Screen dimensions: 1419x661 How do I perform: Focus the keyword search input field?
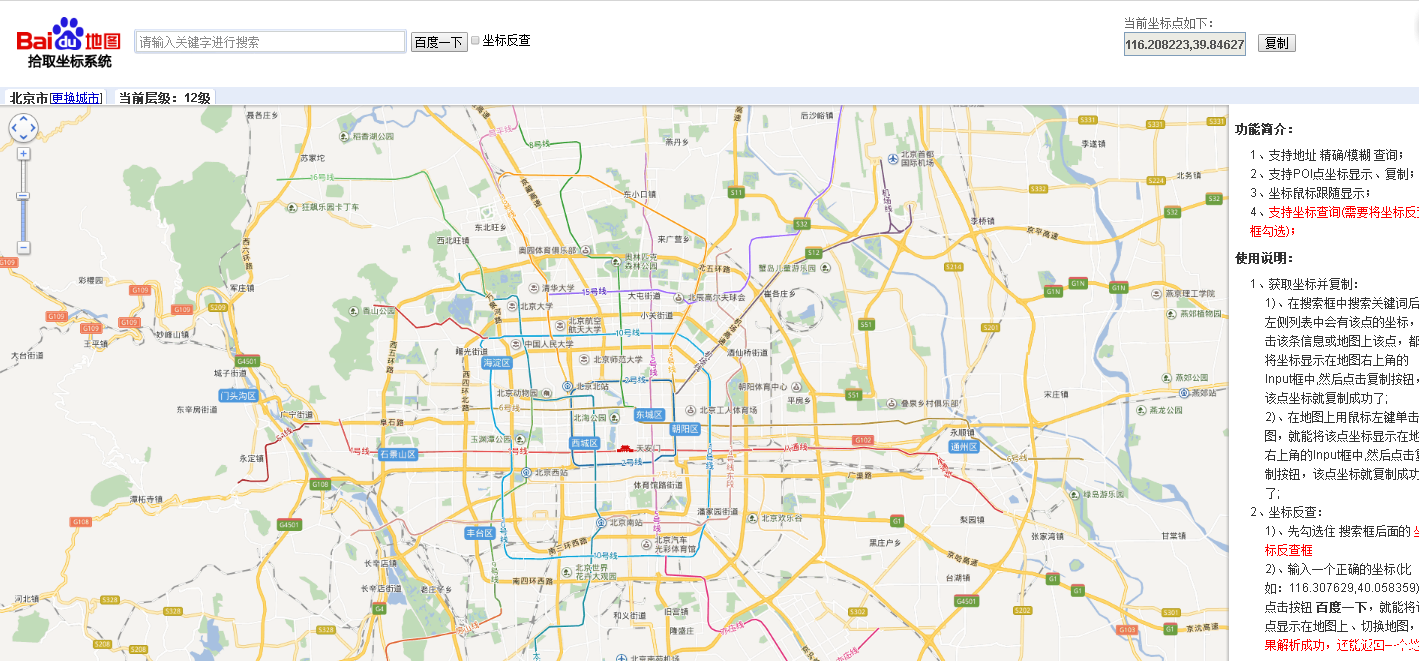269,42
